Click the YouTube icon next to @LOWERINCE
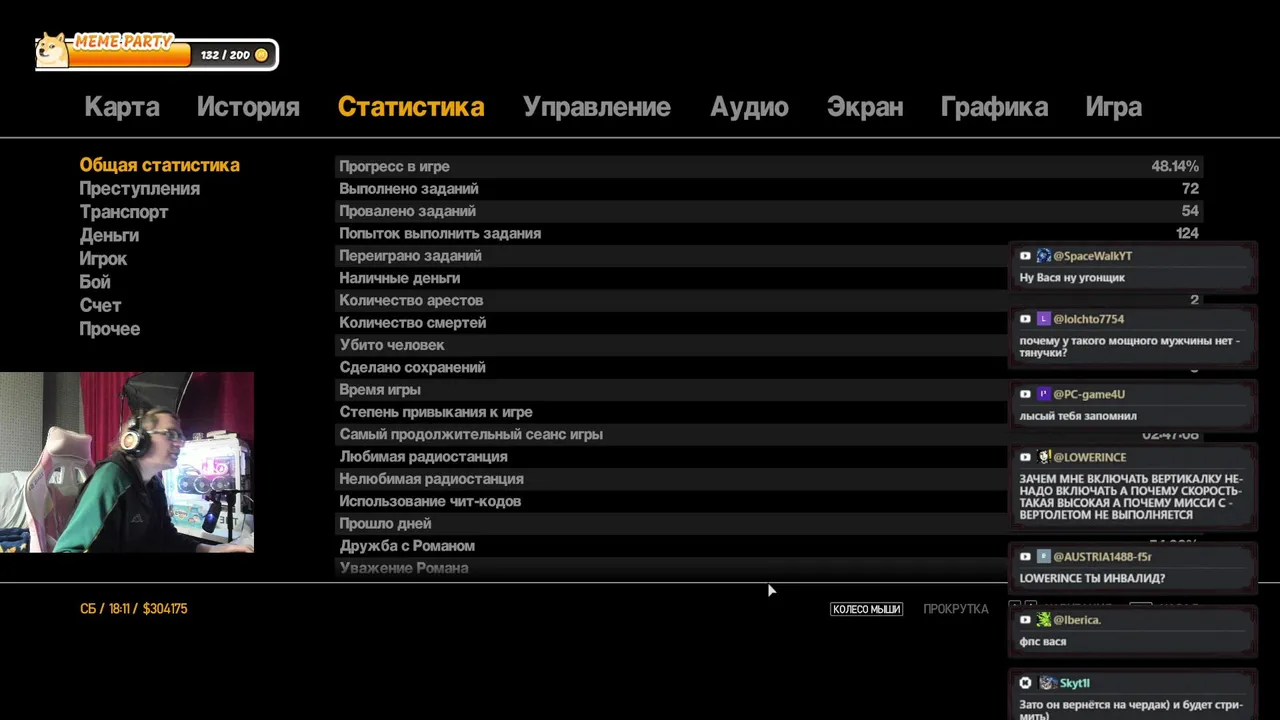Image resolution: width=1280 pixels, height=720 pixels. [1025, 457]
